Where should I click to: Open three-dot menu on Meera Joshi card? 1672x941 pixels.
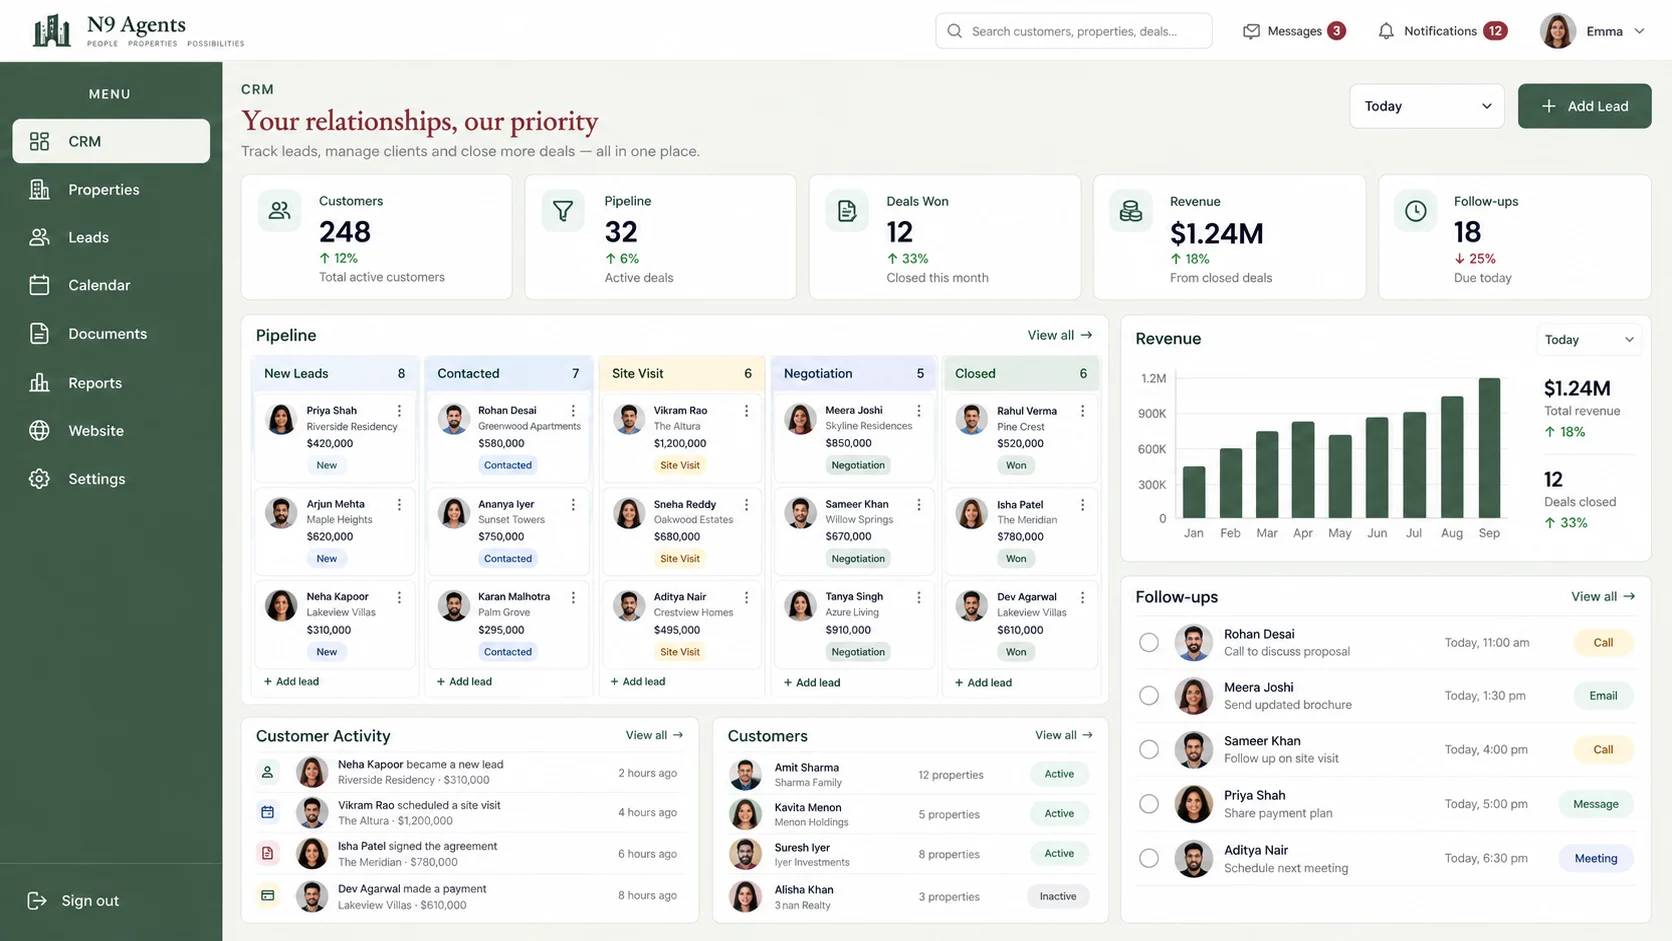click(x=919, y=411)
